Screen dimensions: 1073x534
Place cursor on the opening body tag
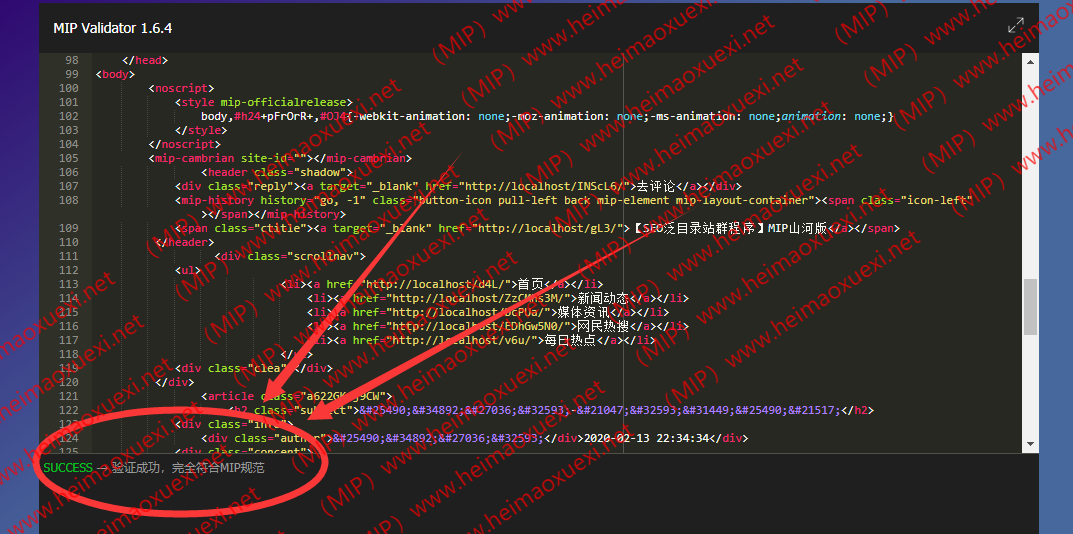coord(113,74)
